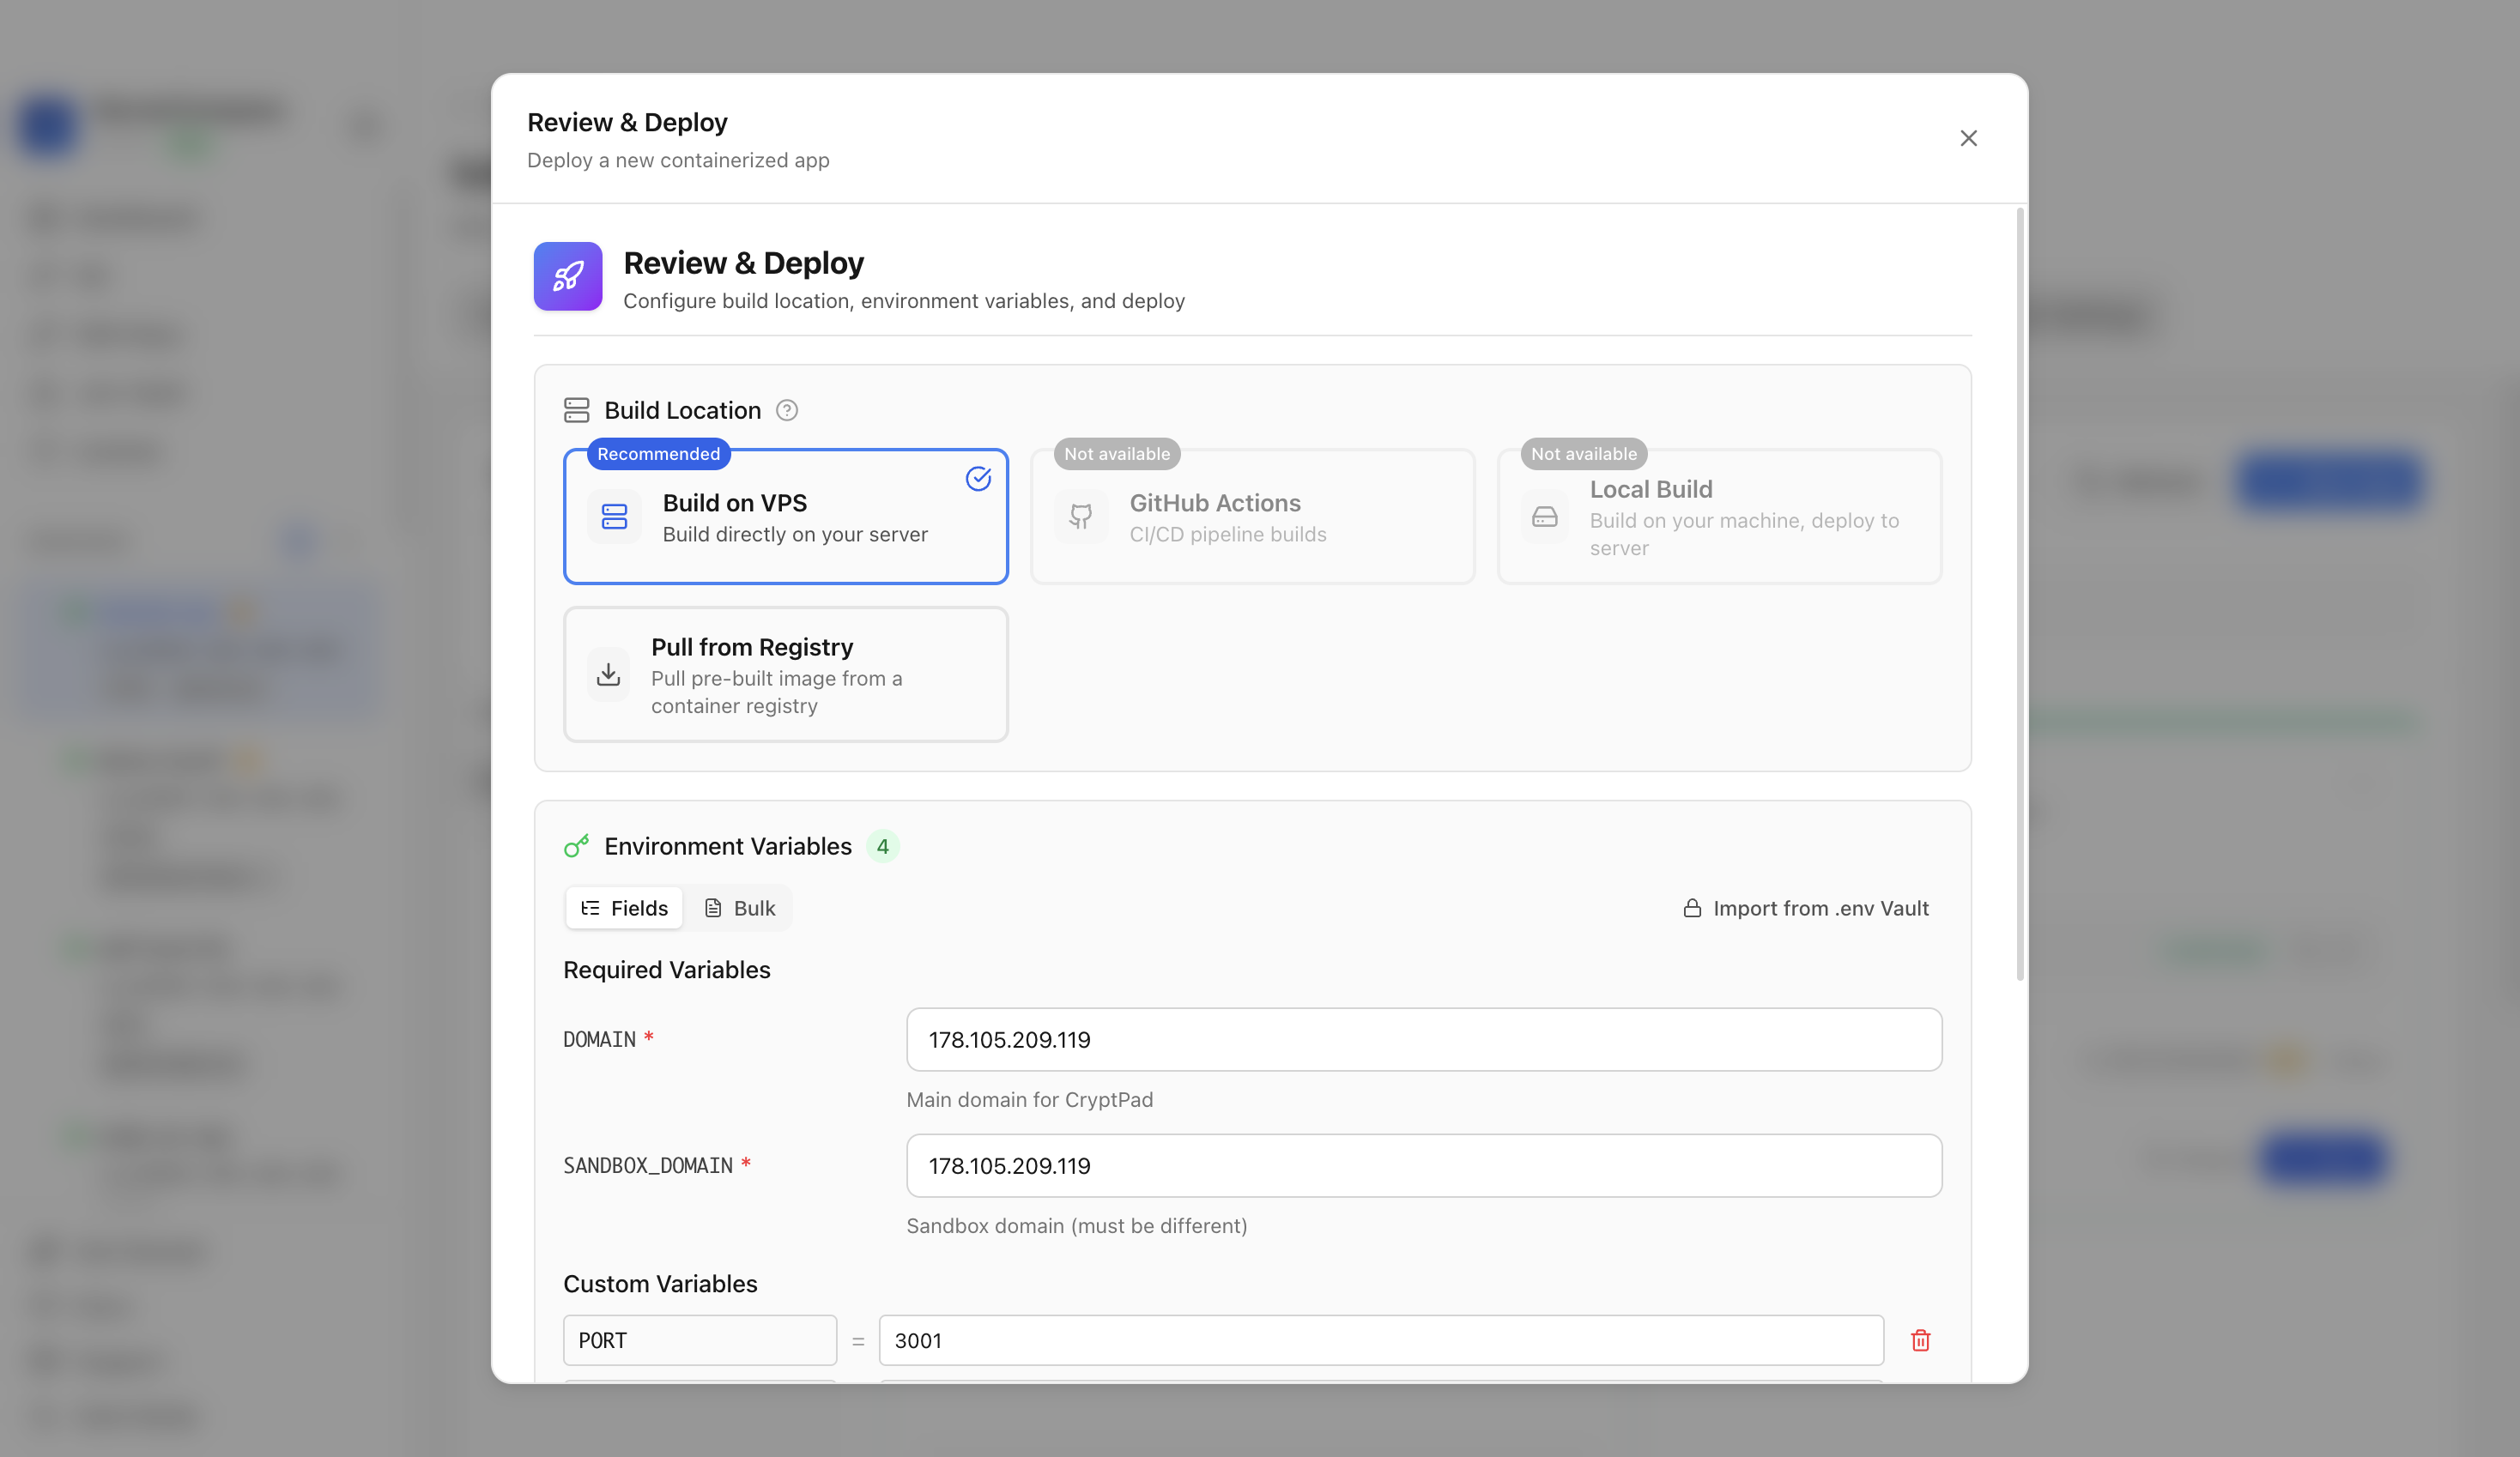This screenshot has width=2520, height=1457.
Task: Switch to the Bulk tab
Action: 740,908
